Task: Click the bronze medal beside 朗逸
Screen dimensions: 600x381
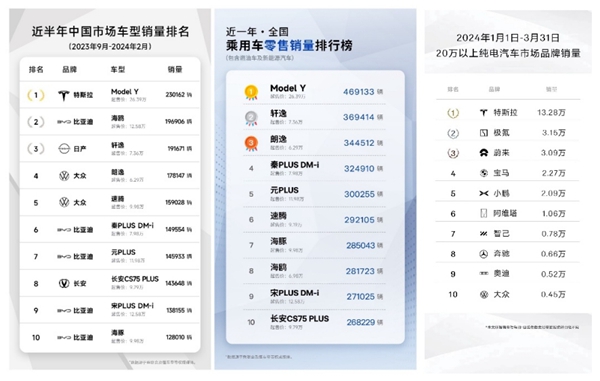Action: pyautogui.click(x=251, y=143)
